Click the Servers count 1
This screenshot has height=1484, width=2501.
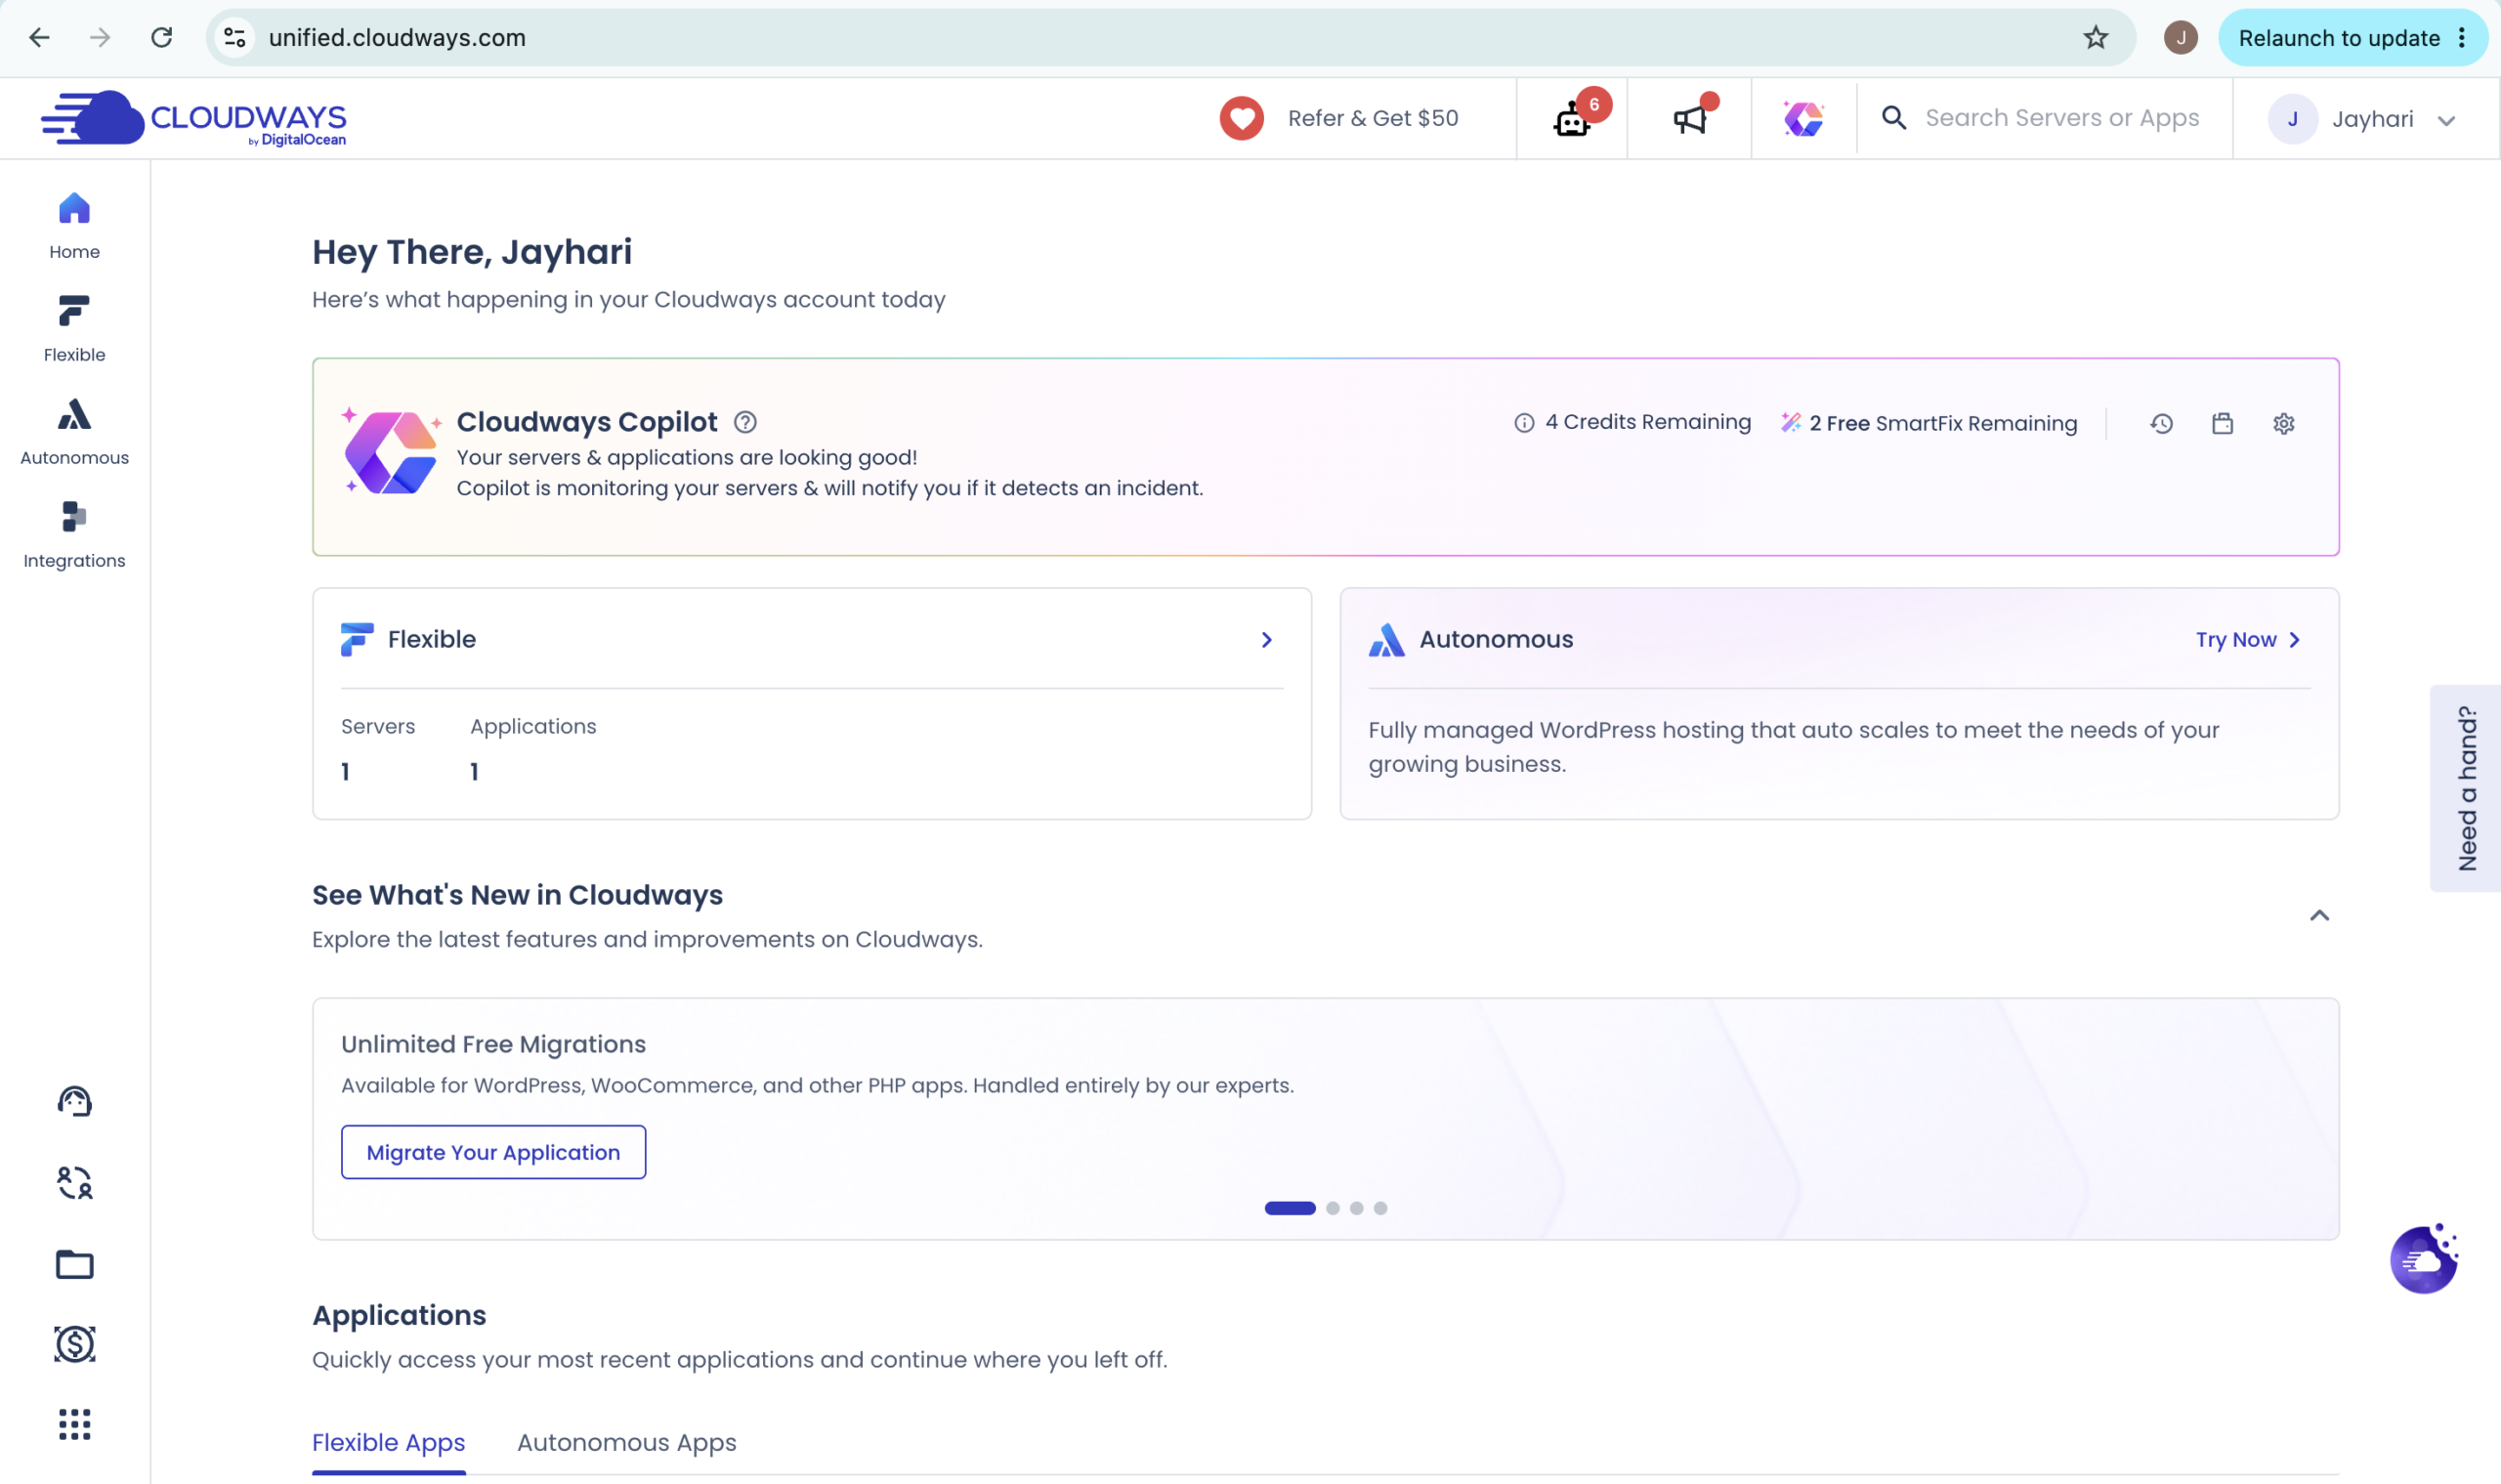click(x=345, y=772)
